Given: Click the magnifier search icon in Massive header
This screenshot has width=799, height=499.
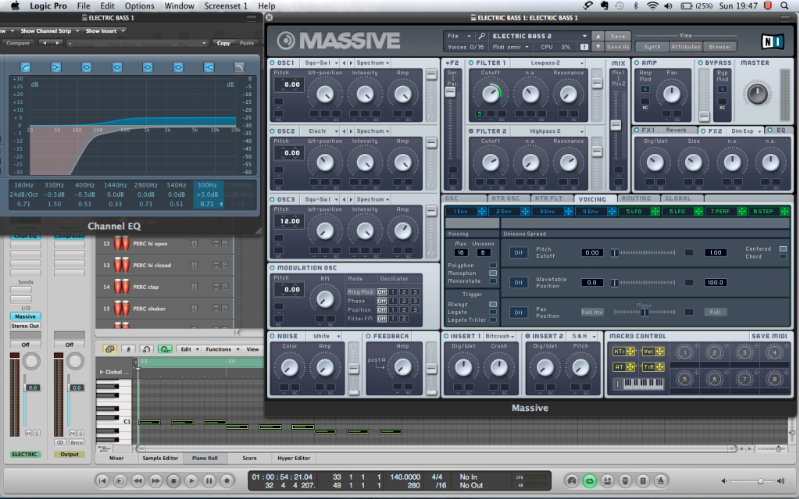Looking at the screenshot, I should 482,36.
